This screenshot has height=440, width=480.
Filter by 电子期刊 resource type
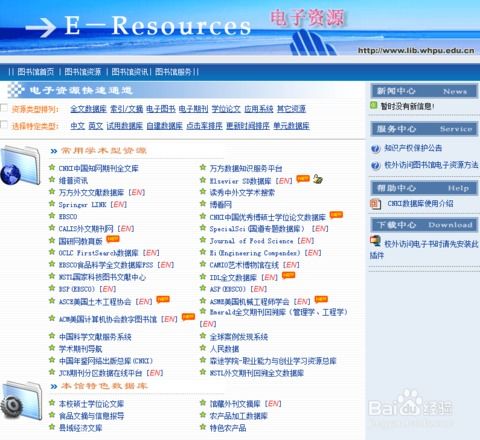tap(193, 109)
